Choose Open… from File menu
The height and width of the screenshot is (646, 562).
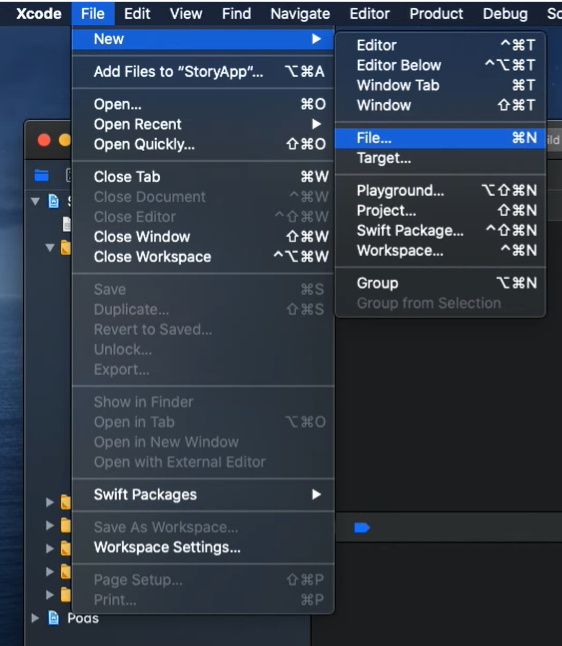click(x=203, y=104)
